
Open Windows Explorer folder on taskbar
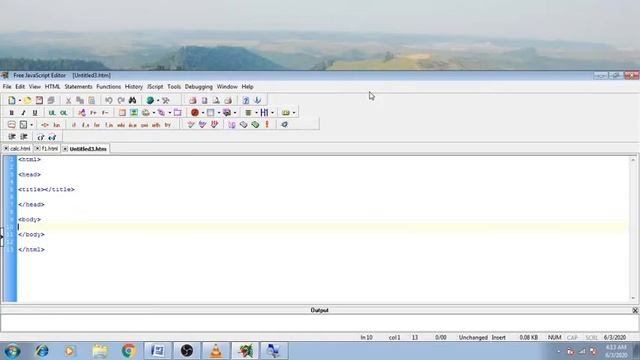tap(100, 351)
